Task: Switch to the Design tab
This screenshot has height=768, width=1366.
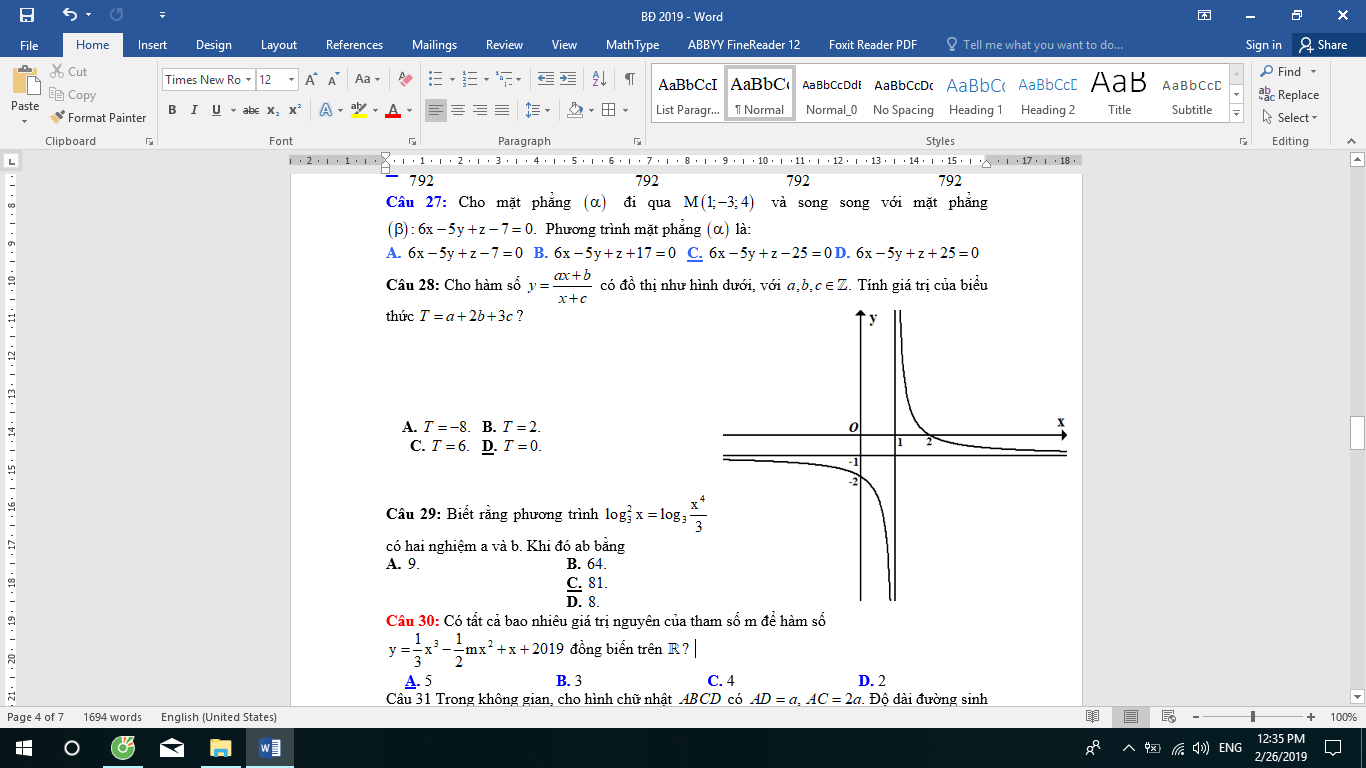Action: tap(214, 45)
